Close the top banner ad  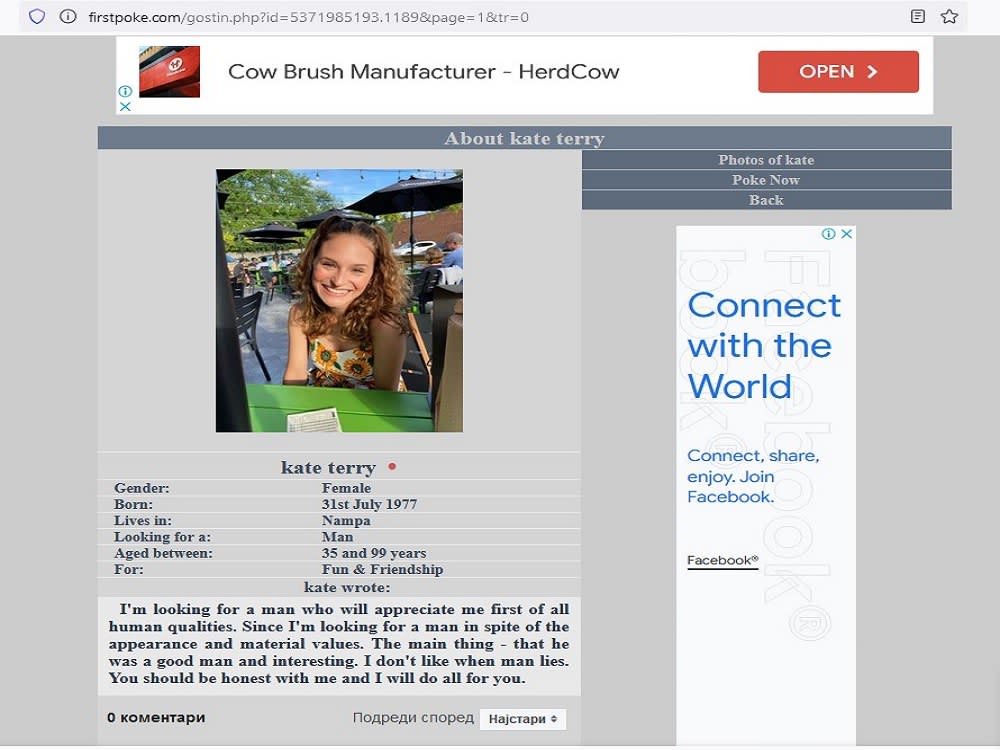pyautogui.click(x=125, y=107)
